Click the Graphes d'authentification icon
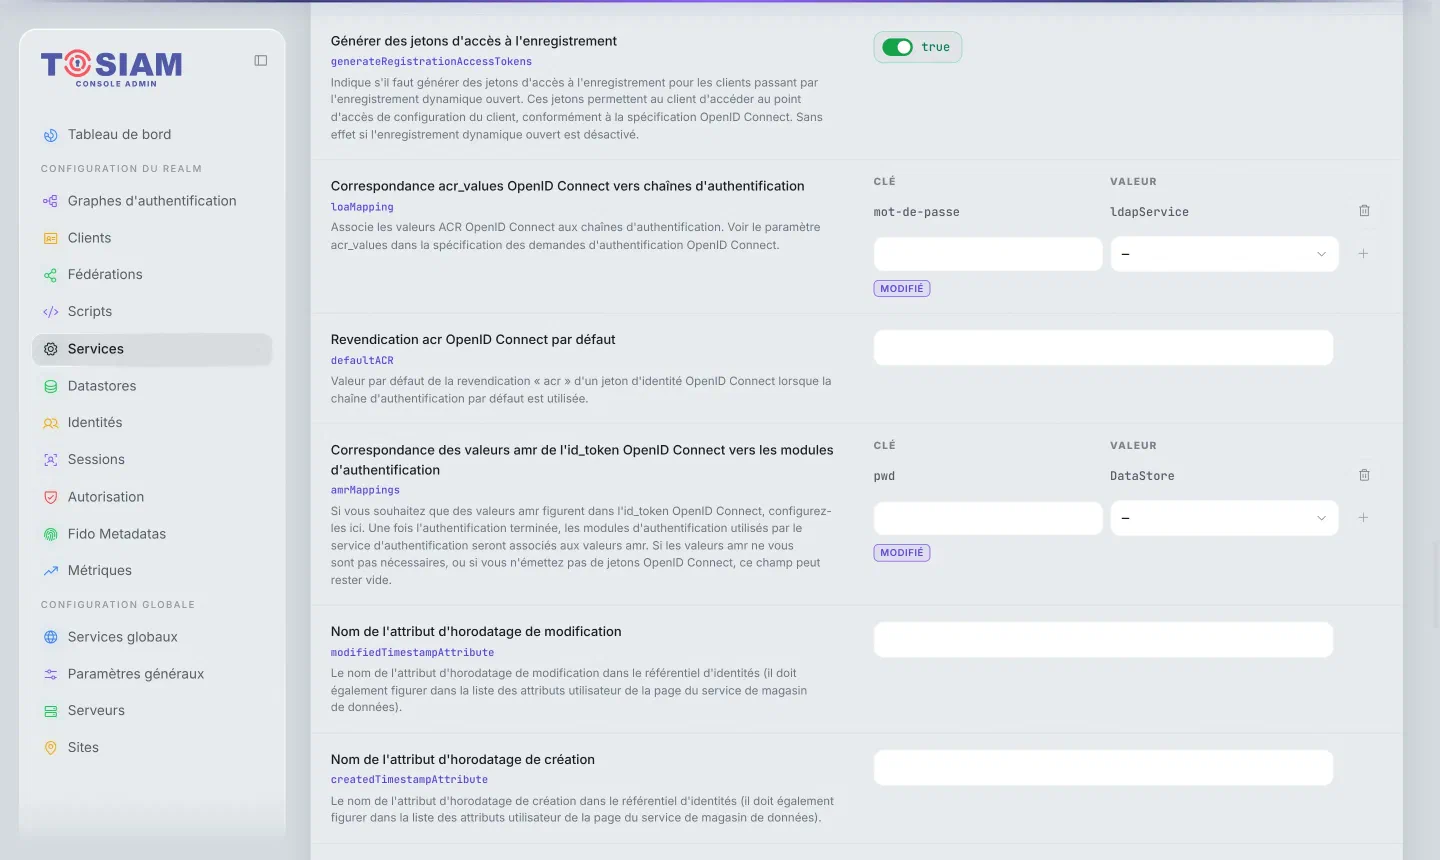1440x860 pixels. tap(51, 201)
